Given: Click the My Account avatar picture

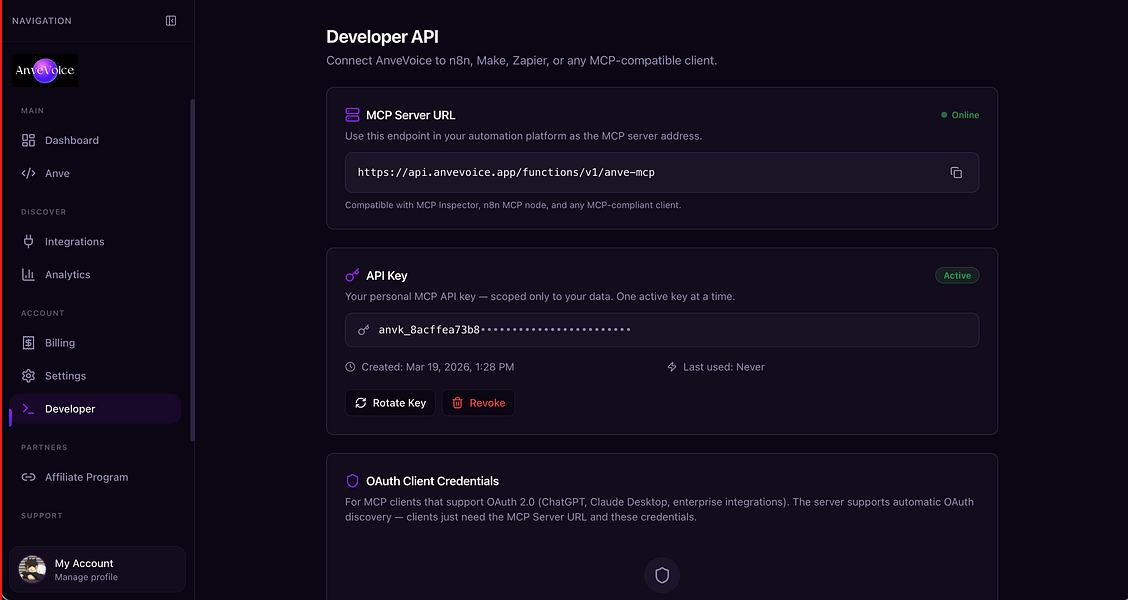Looking at the screenshot, I should 32,569.
